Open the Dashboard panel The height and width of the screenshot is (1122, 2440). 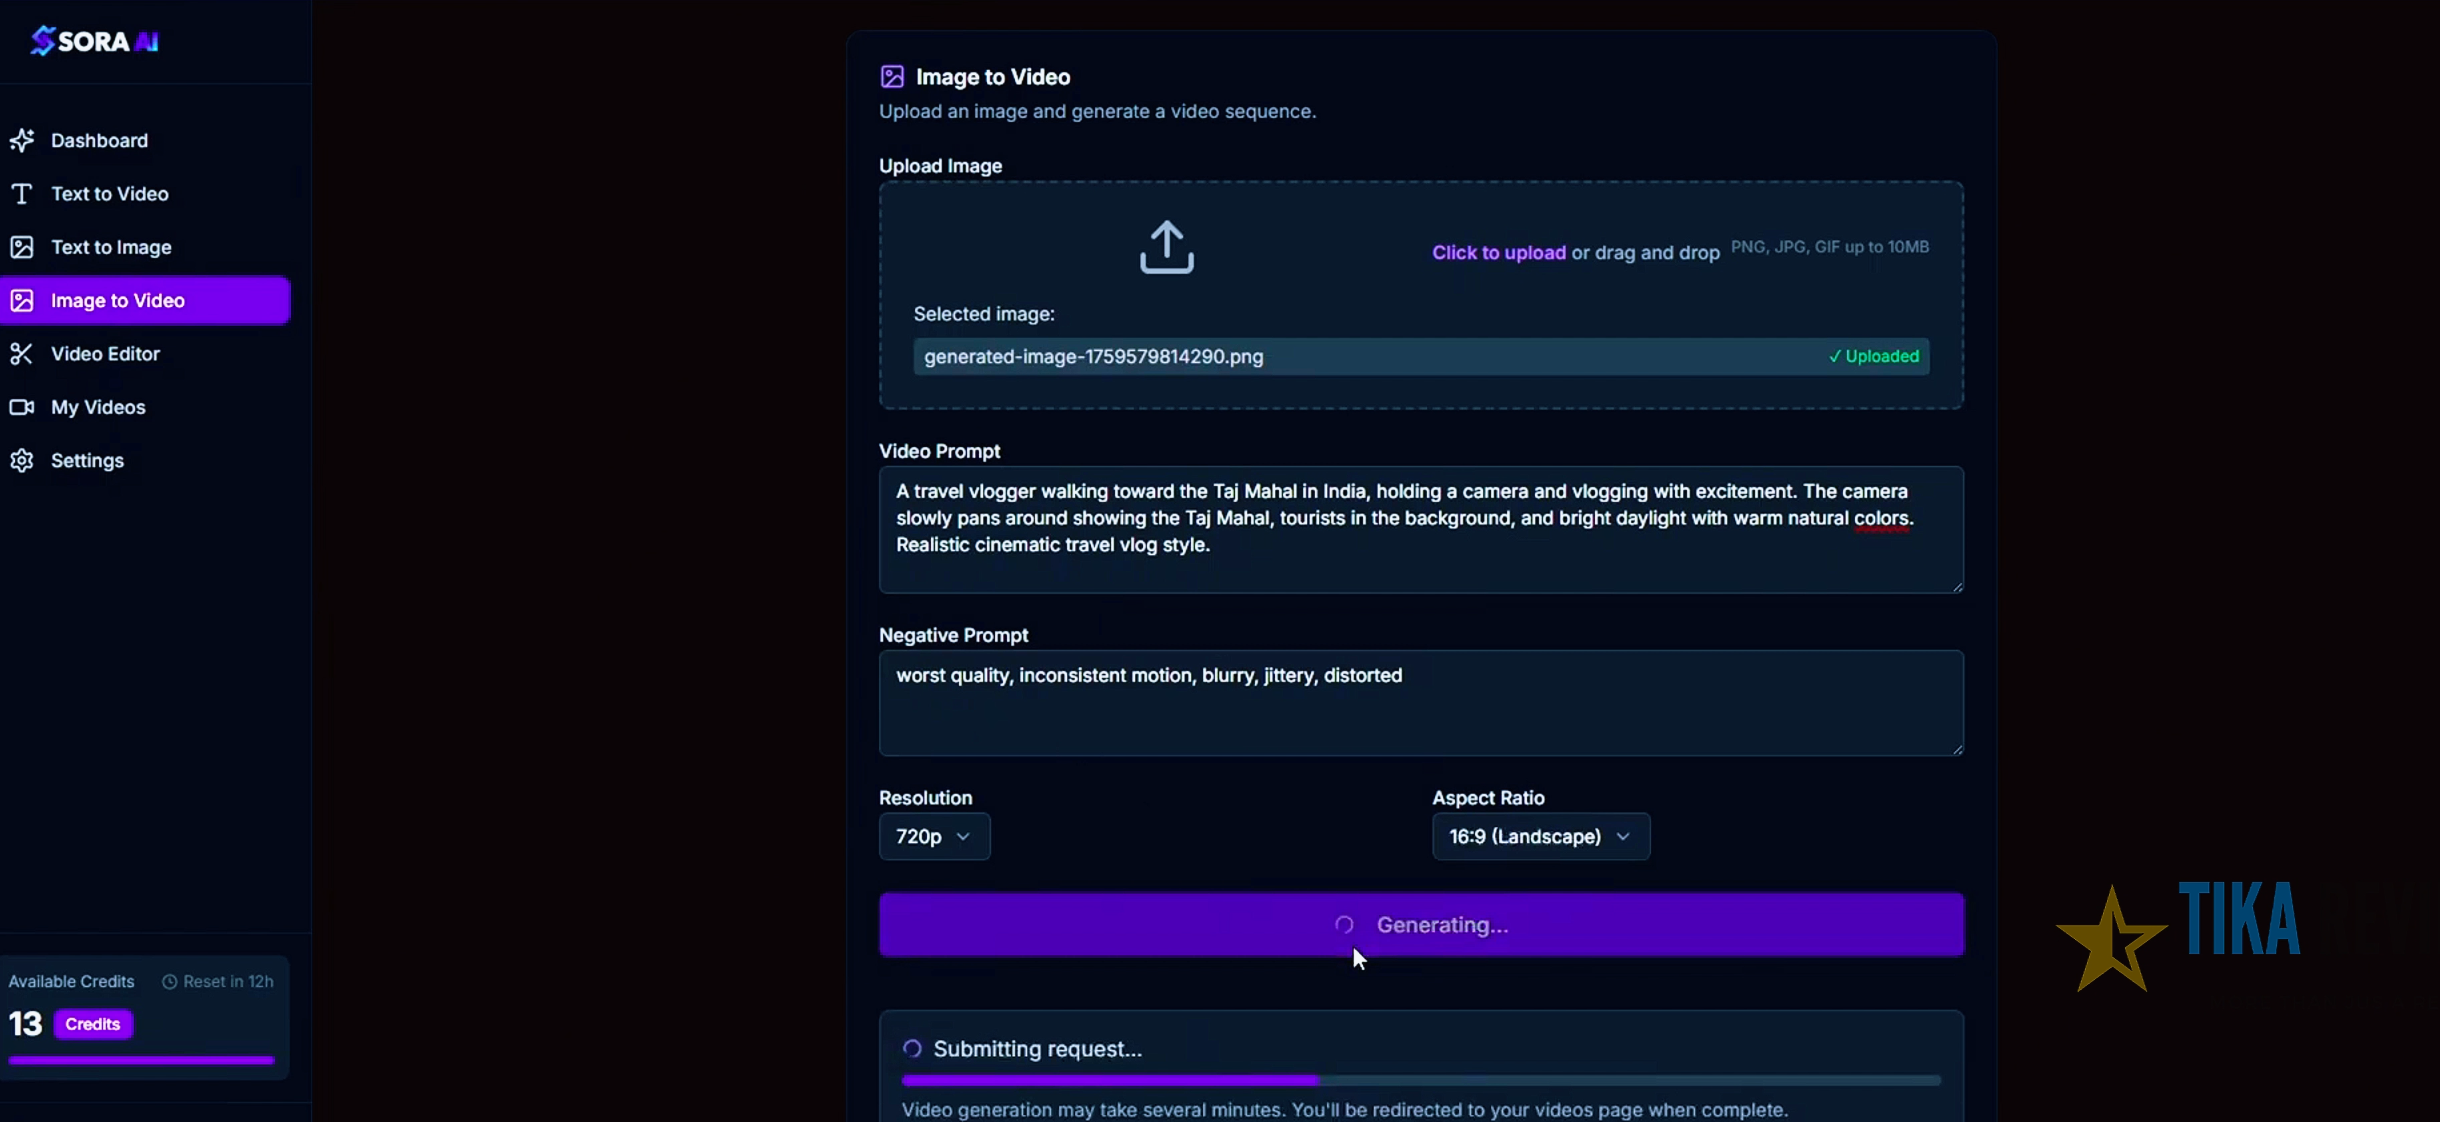pyautogui.click(x=99, y=140)
